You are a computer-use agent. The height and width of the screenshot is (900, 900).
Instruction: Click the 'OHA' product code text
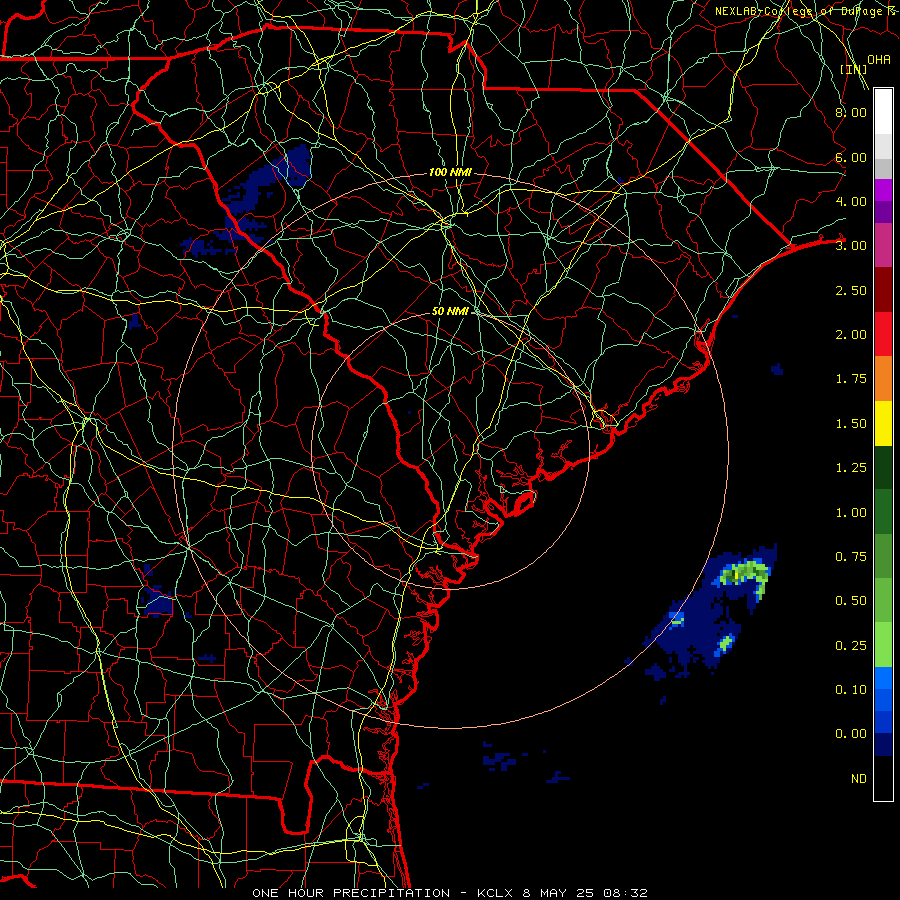pos(879,60)
